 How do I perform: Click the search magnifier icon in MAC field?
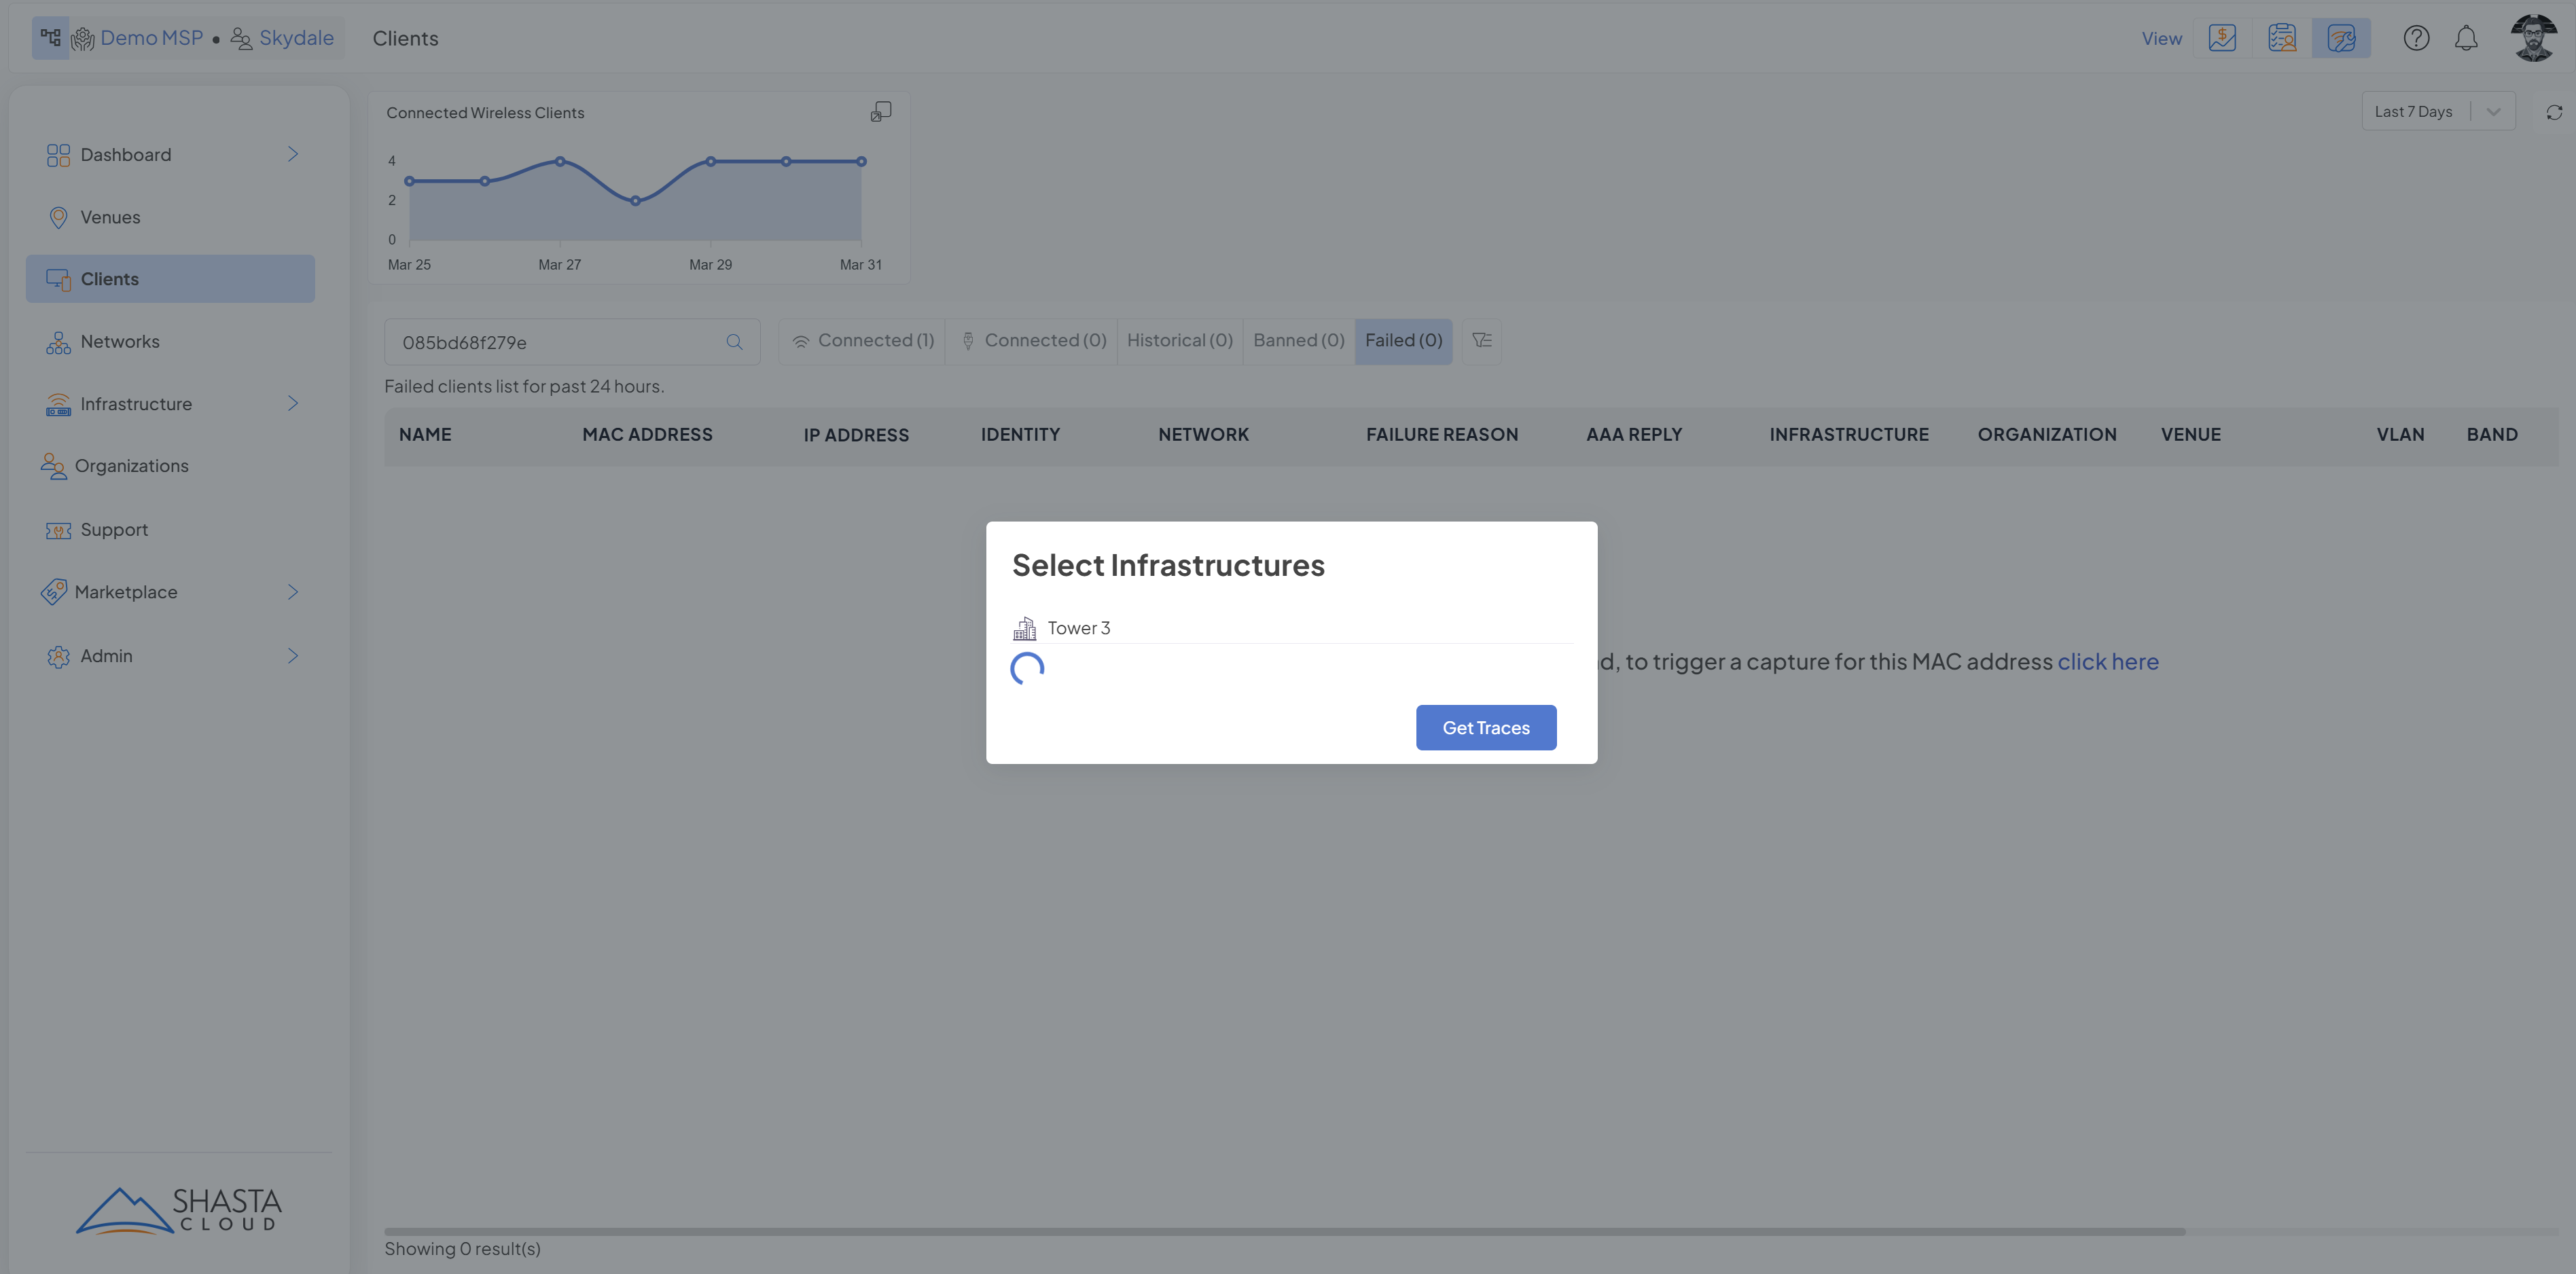point(734,342)
